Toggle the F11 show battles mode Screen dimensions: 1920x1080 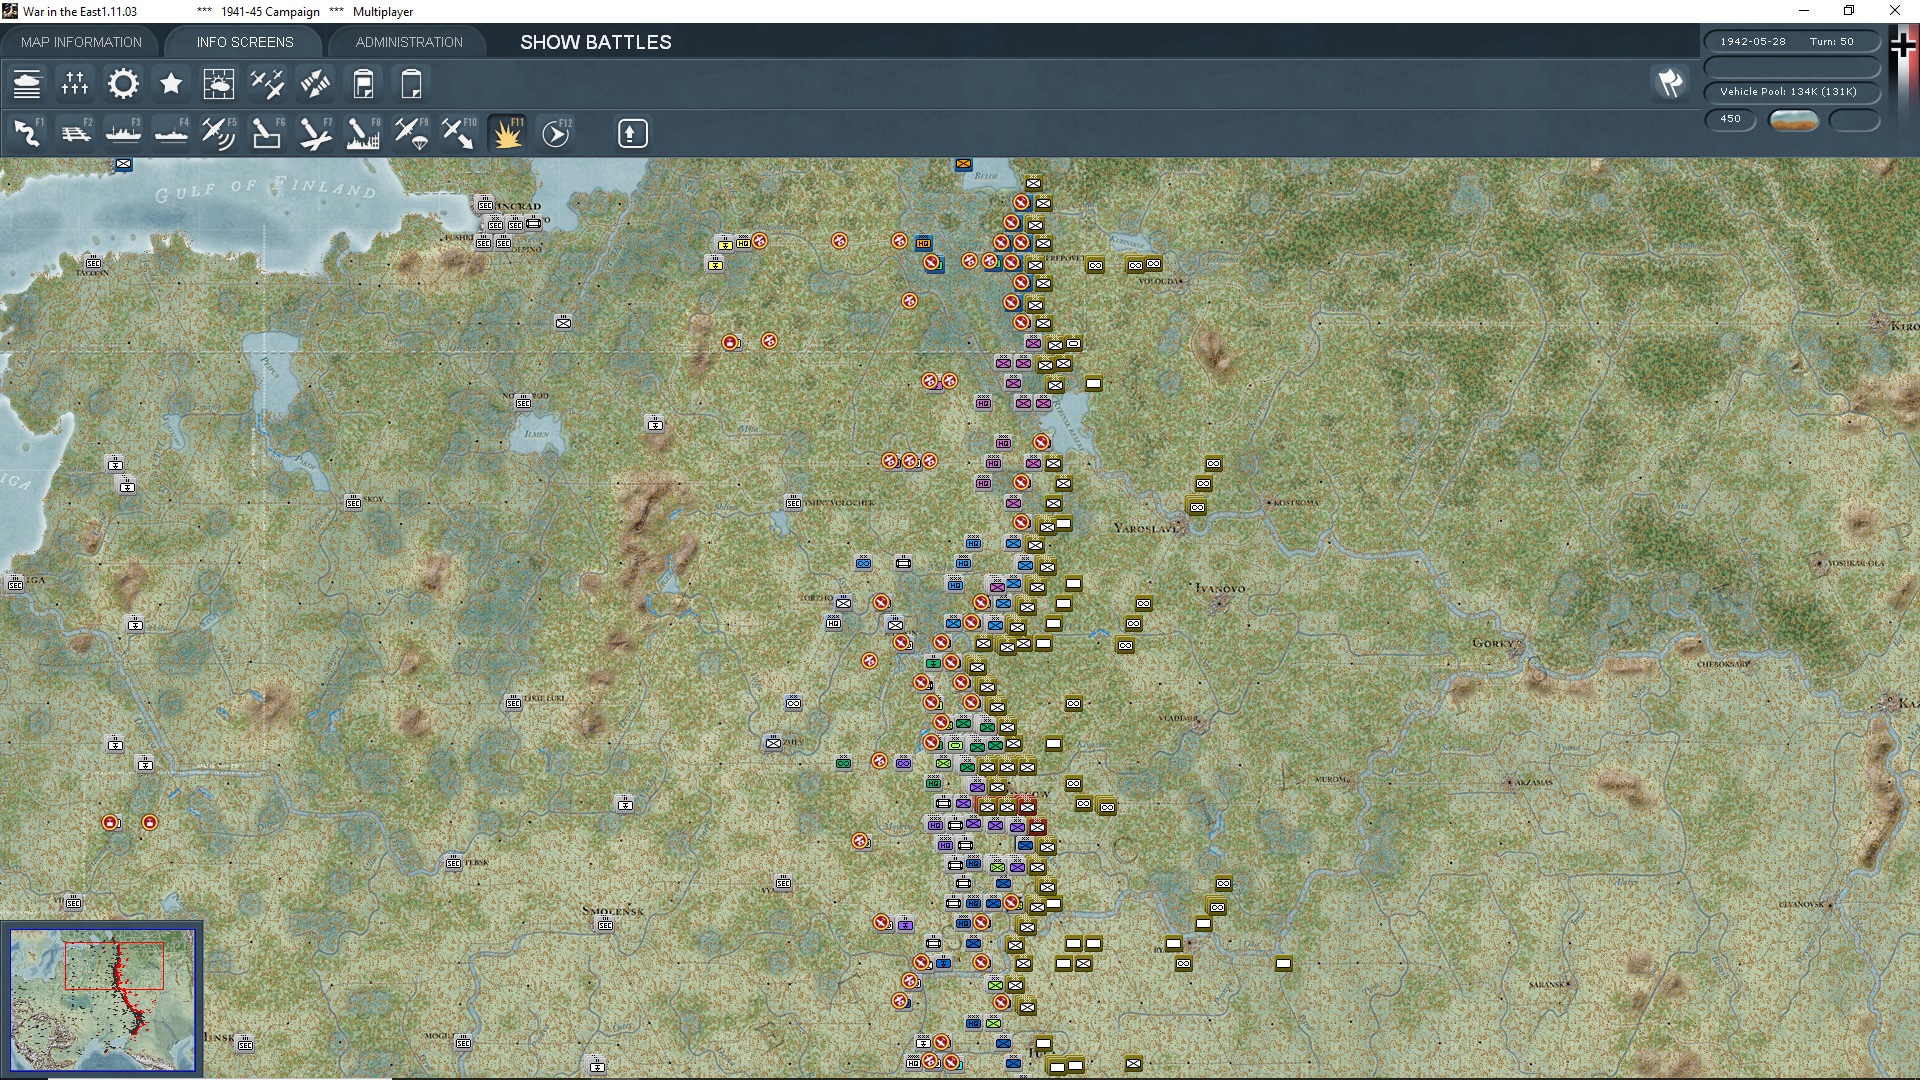pyautogui.click(x=507, y=133)
